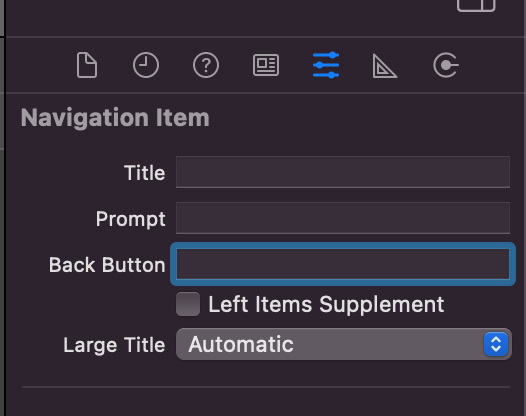The image size is (526, 416).
Task: Toggle the inspector panel visibility icon
Action: pyautogui.click(x=476, y=5)
